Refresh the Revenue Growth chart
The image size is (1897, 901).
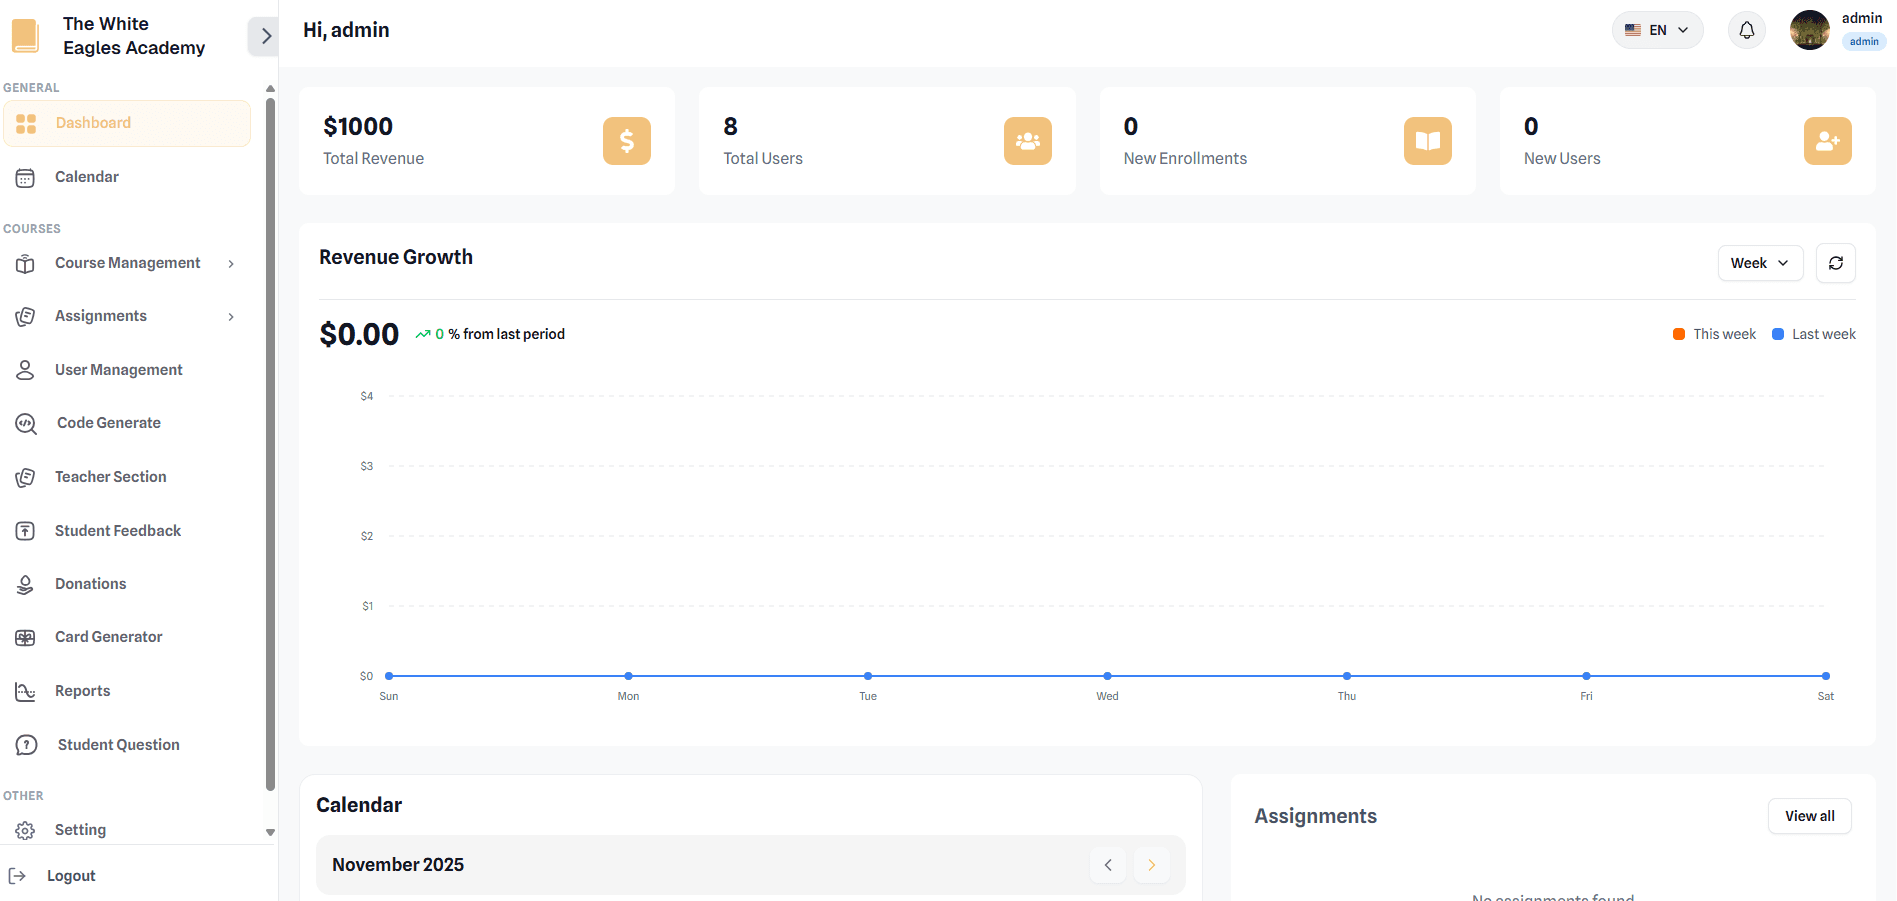point(1835,263)
